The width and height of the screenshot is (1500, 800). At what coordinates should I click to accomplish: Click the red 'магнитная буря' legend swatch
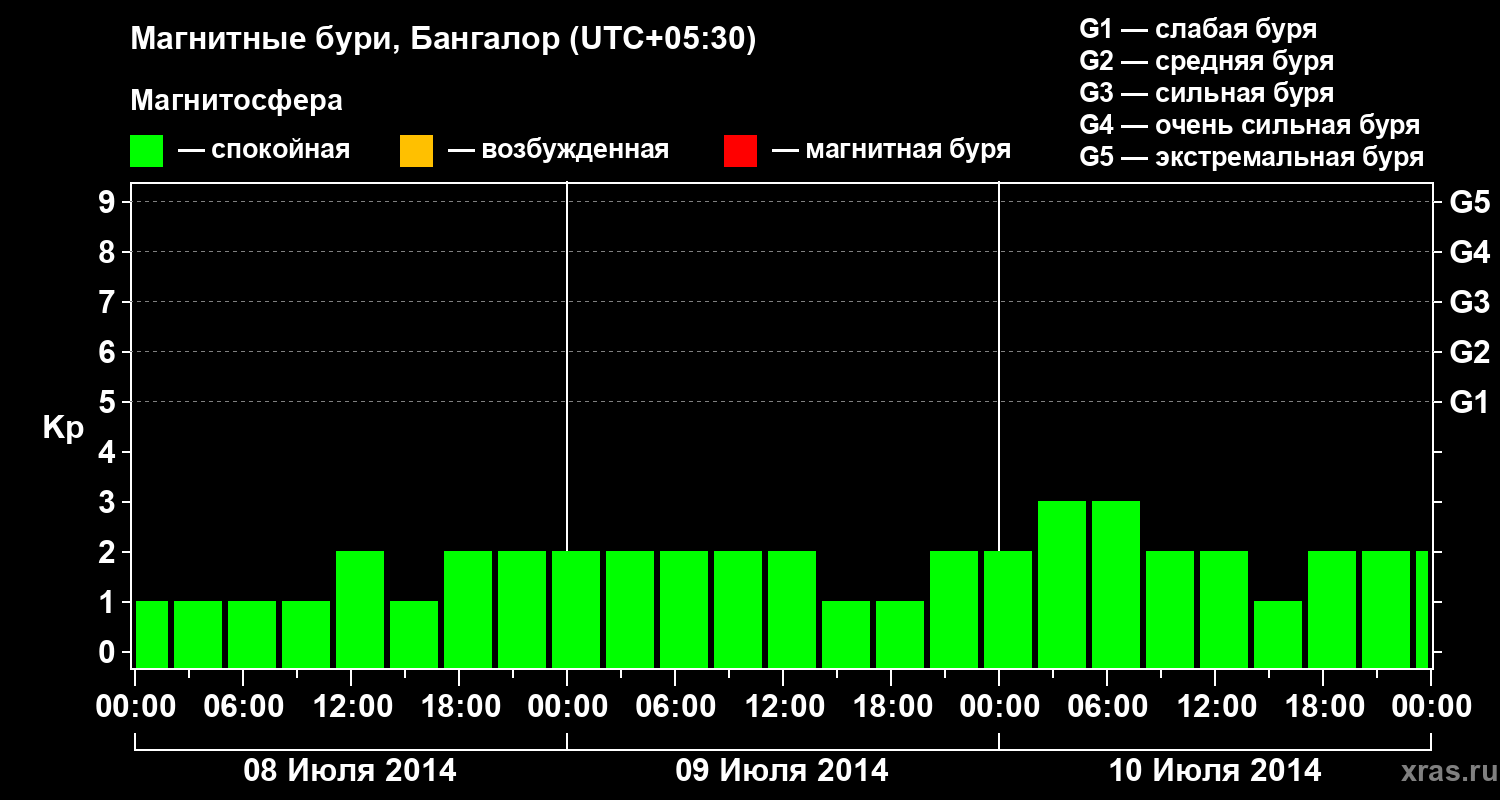click(740, 151)
